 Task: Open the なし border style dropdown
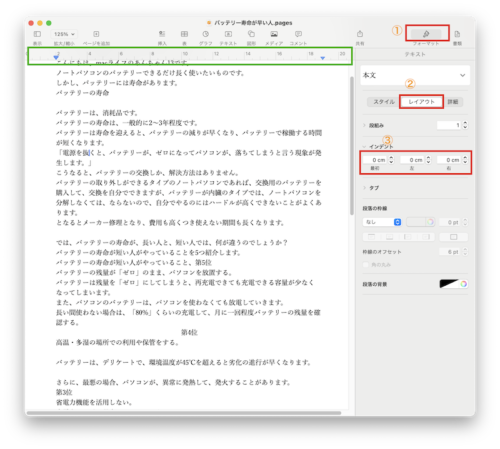pyautogui.click(x=382, y=222)
